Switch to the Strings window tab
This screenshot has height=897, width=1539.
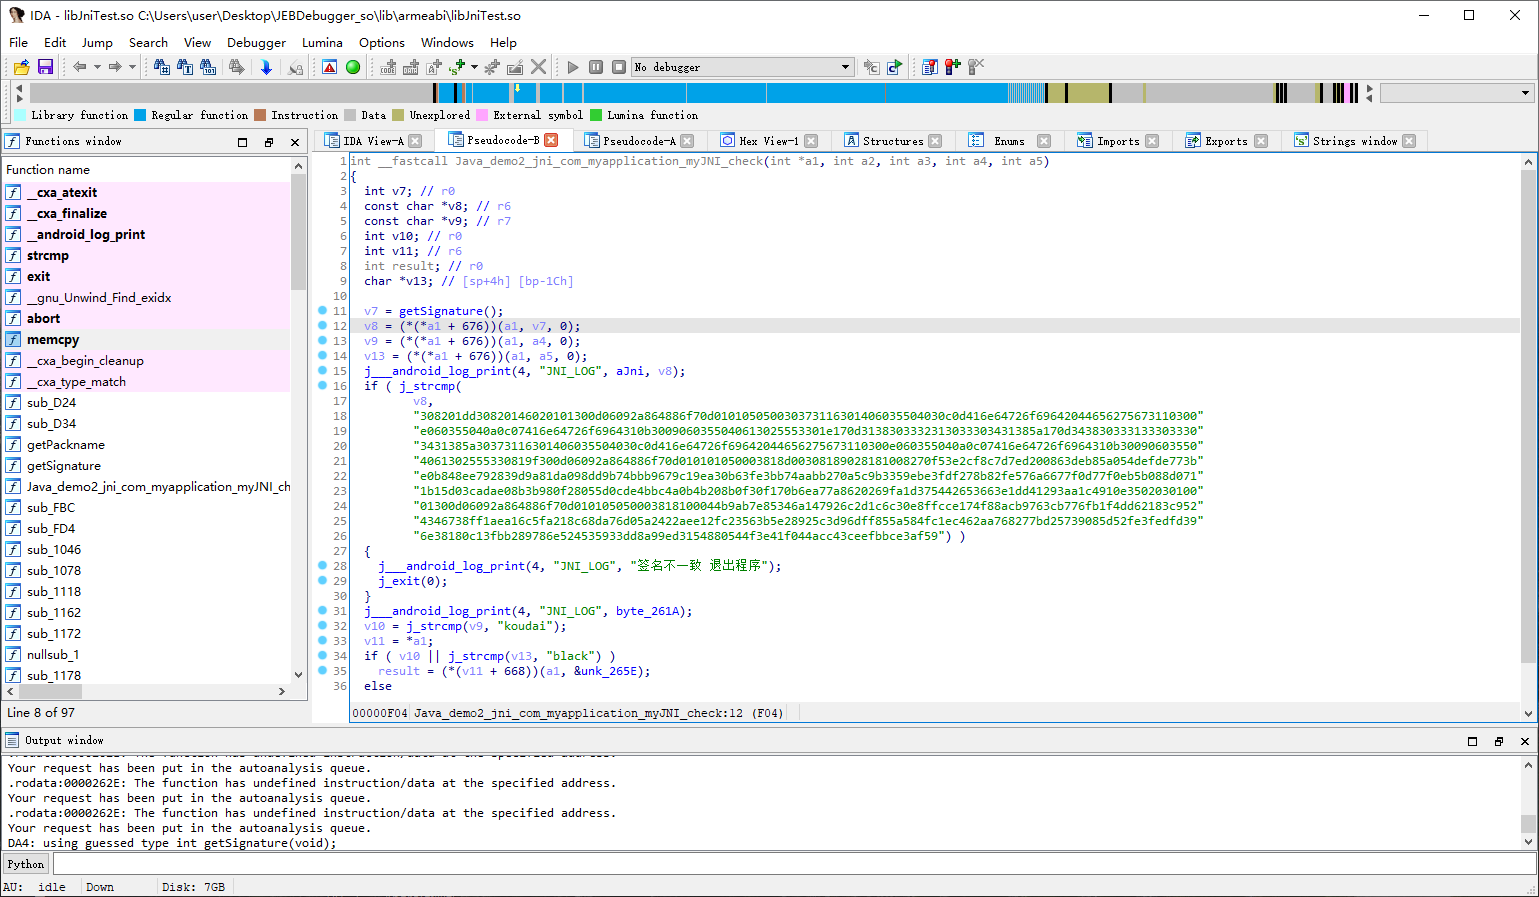[1354, 141]
